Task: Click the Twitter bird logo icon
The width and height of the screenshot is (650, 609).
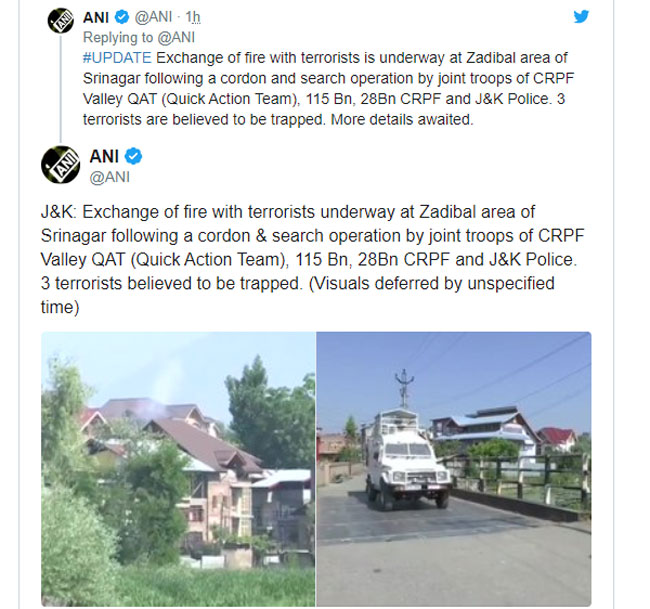Action: tap(581, 17)
